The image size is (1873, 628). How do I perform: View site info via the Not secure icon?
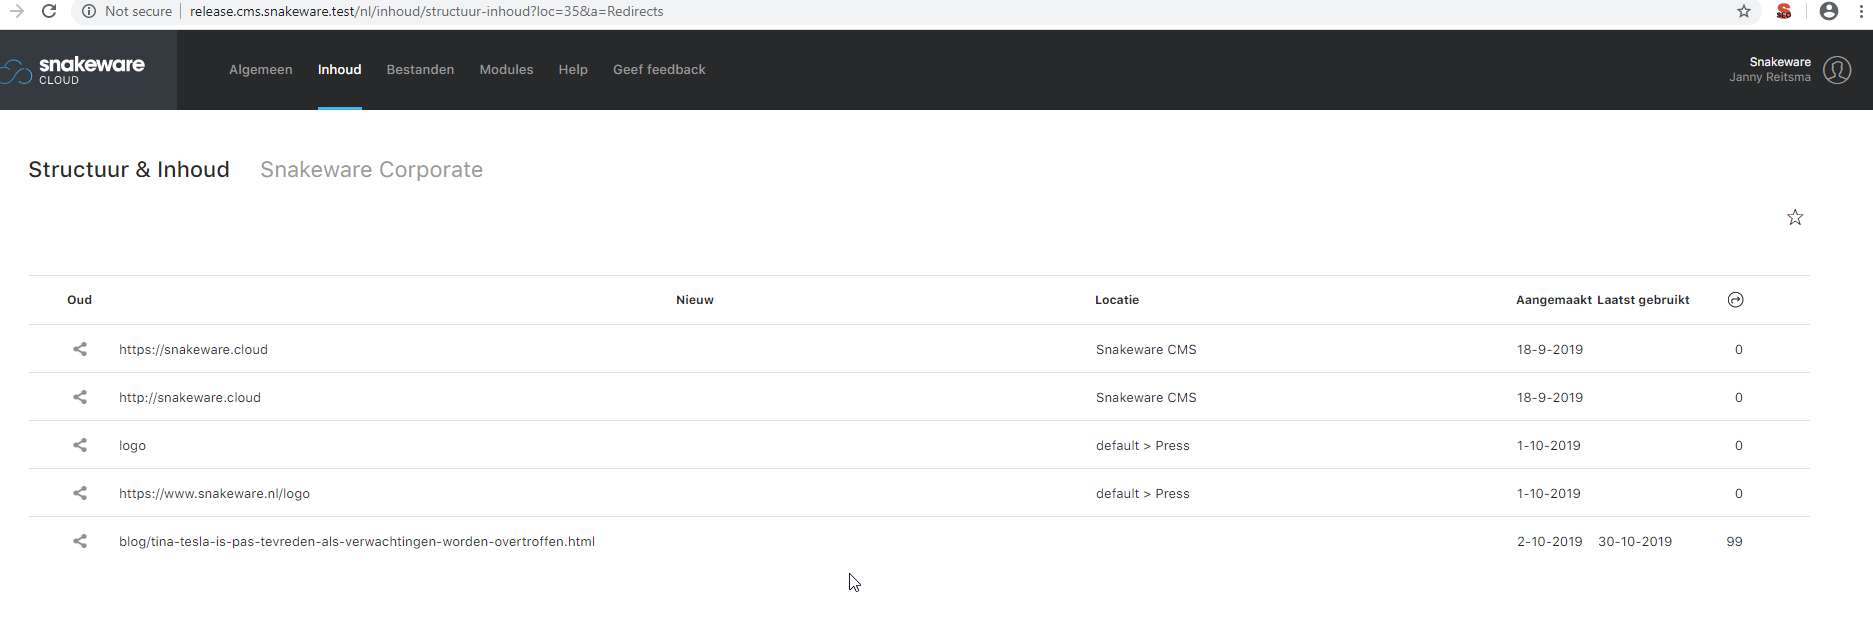point(89,11)
